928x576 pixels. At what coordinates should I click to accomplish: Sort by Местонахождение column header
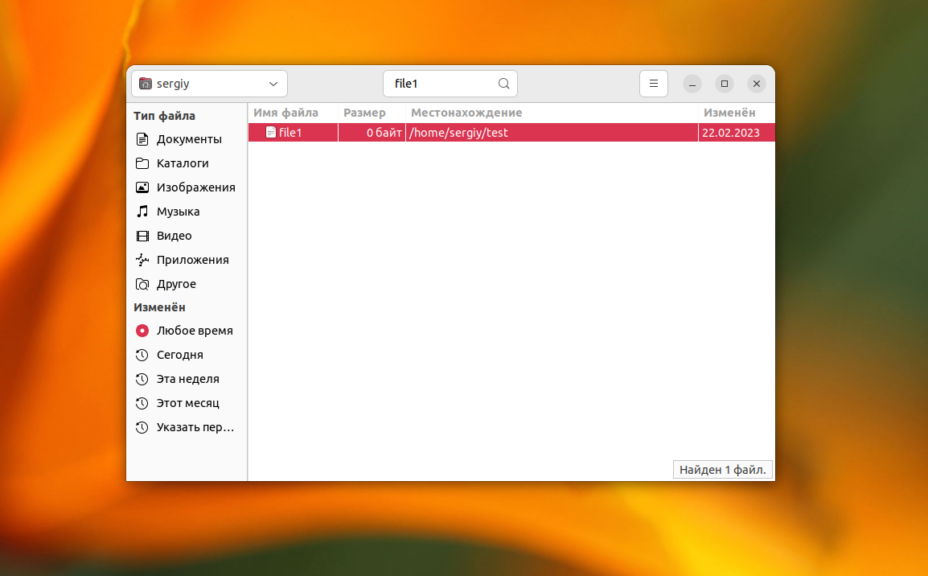click(x=466, y=113)
